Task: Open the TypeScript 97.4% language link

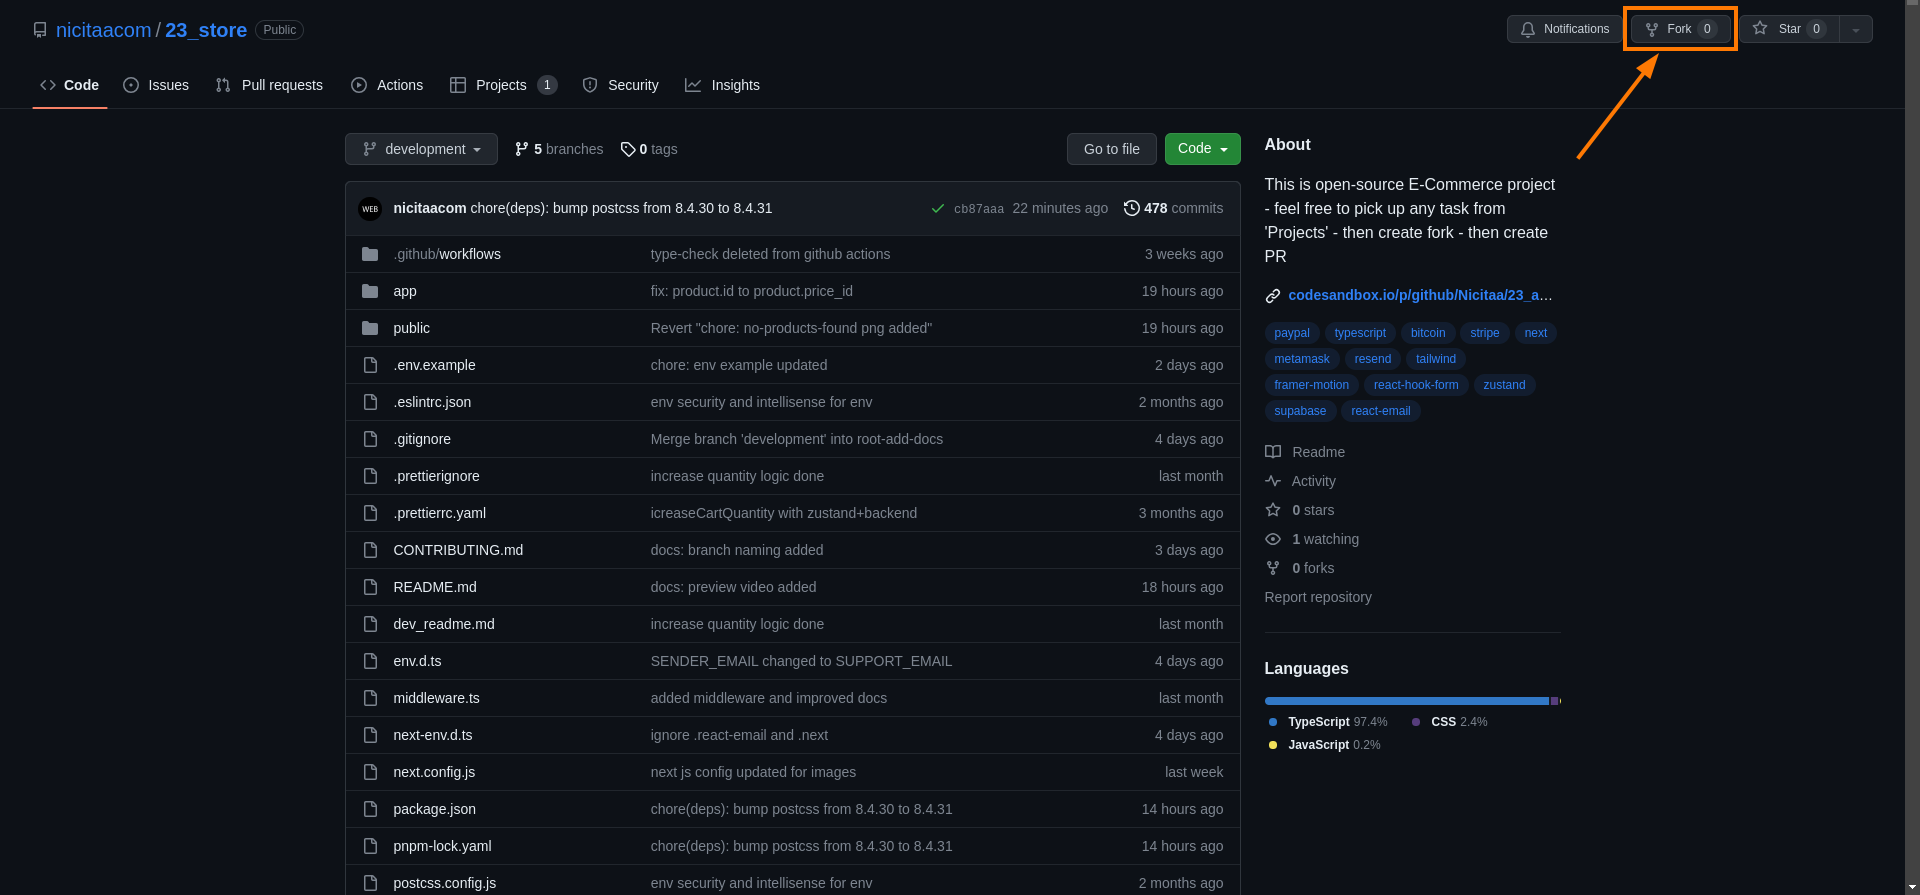Action: (1328, 722)
